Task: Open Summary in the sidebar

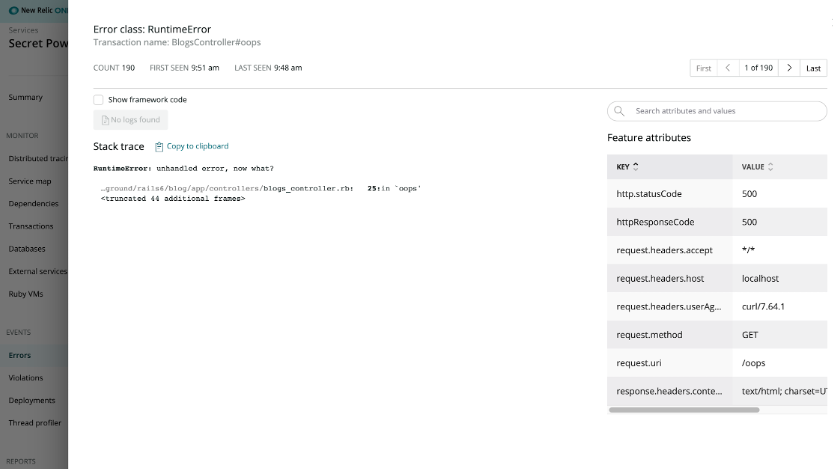Action: 26,97
